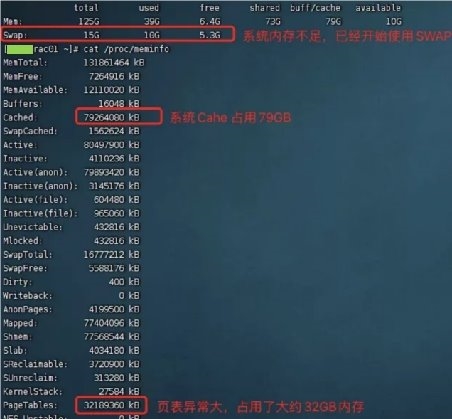Click the MemTotal line

[74, 63]
